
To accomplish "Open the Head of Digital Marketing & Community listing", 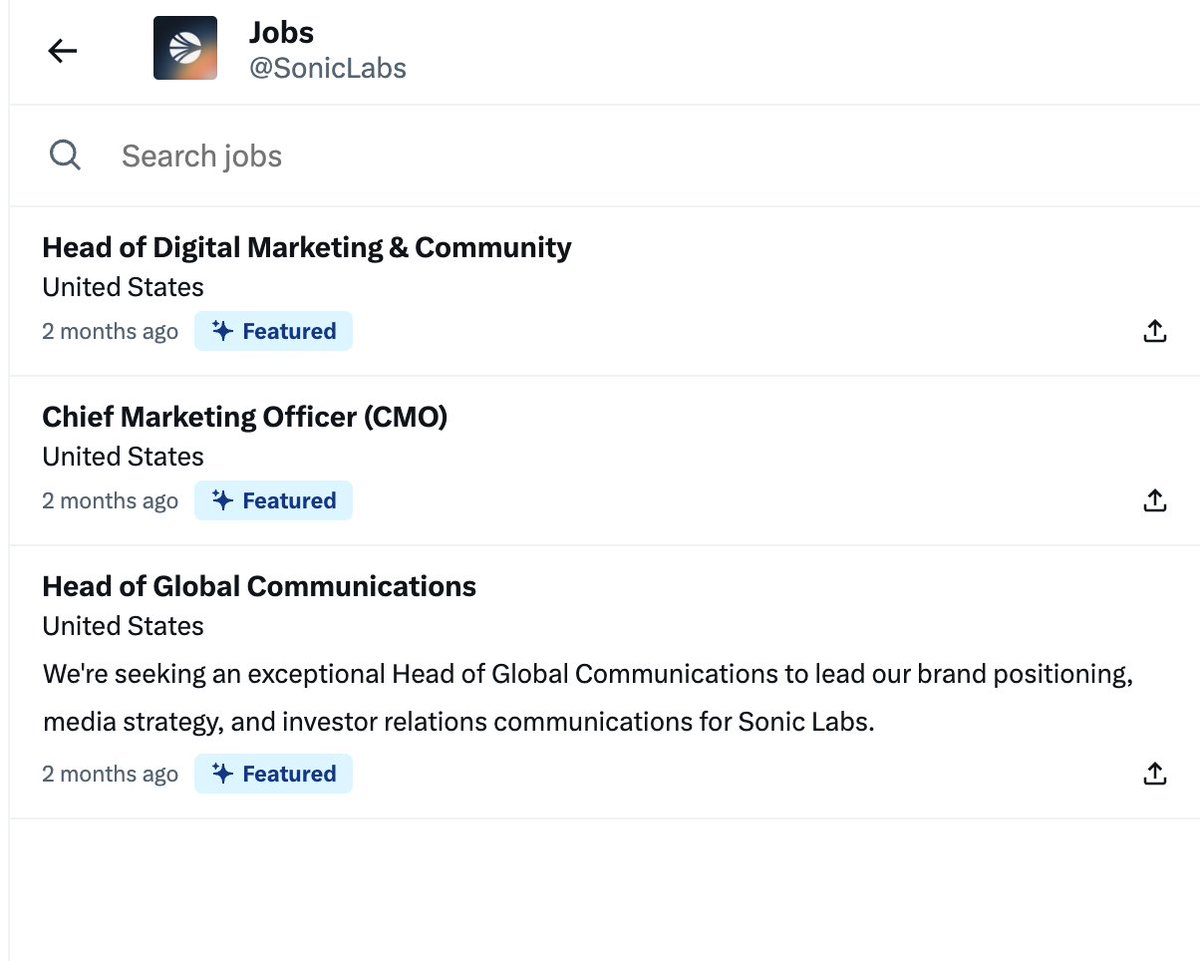I will click(306, 246).
